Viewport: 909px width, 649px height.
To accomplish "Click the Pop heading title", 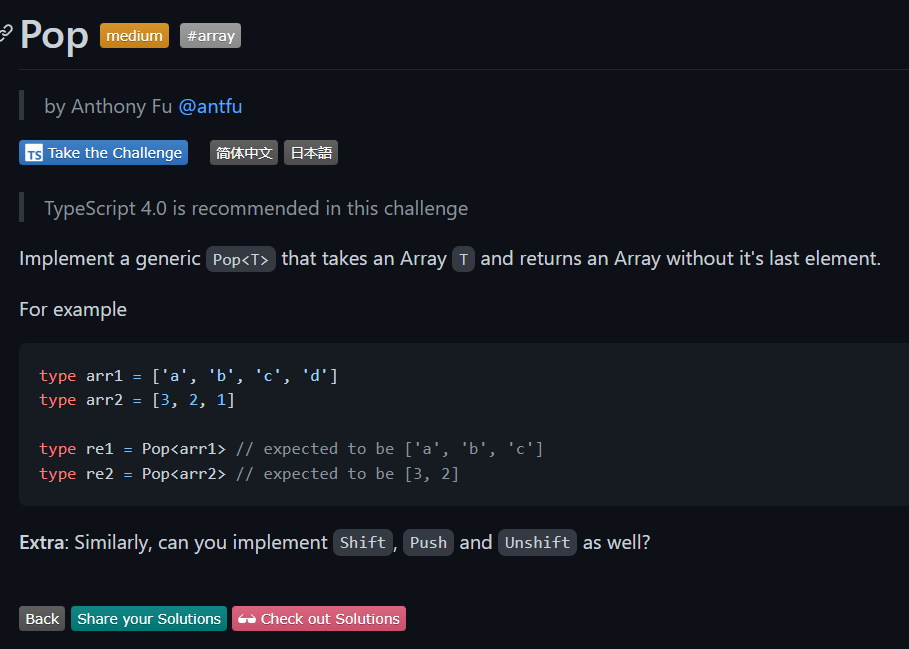I will point(54,35).
